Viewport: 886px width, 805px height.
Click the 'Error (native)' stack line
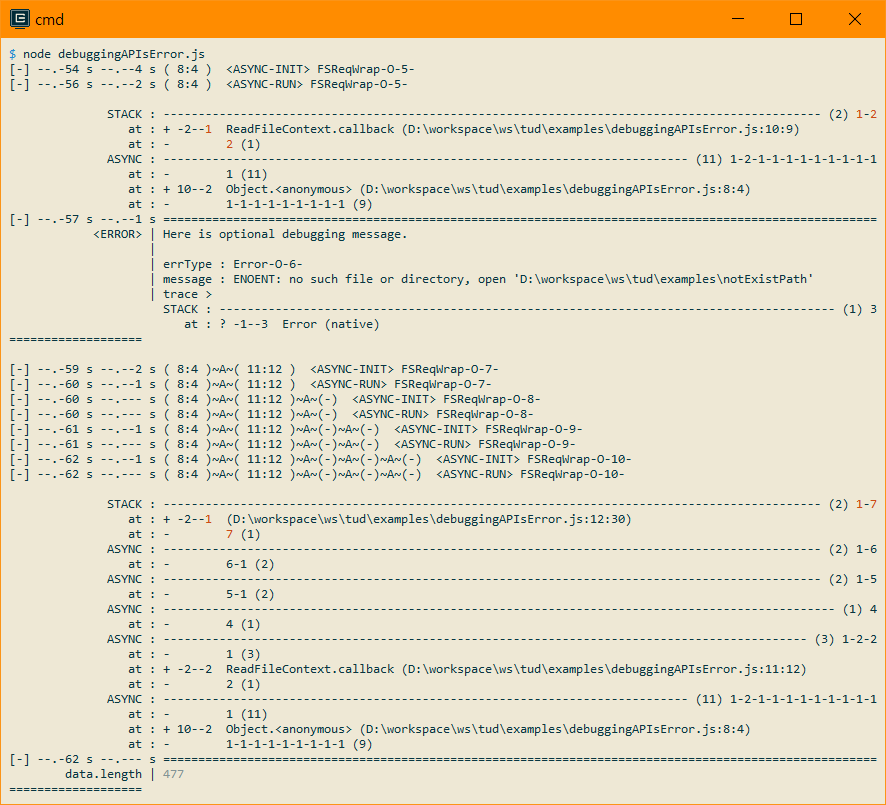(281, 324)
